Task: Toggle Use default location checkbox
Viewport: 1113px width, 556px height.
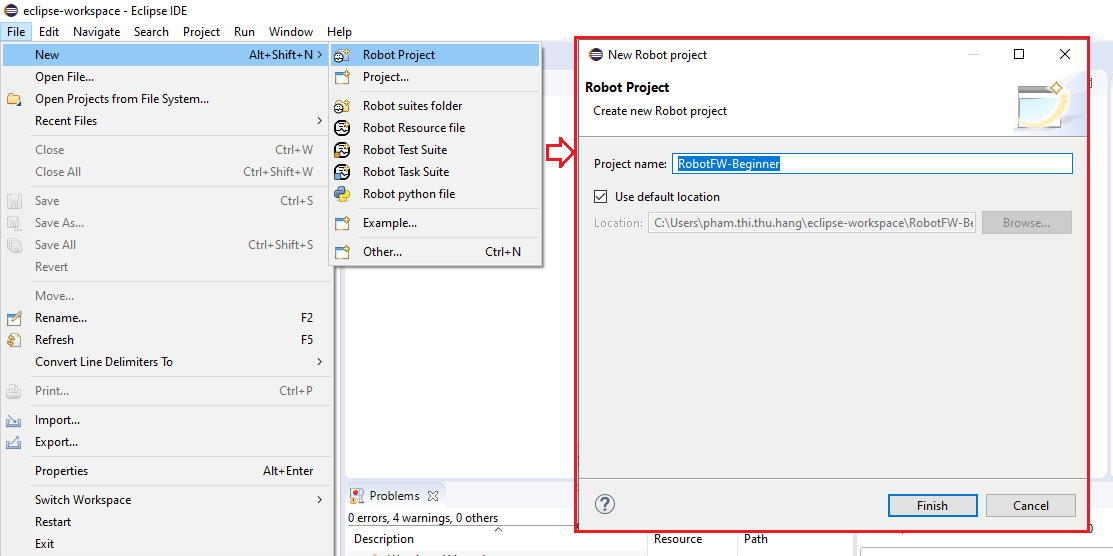Action: tap(601, 197)
